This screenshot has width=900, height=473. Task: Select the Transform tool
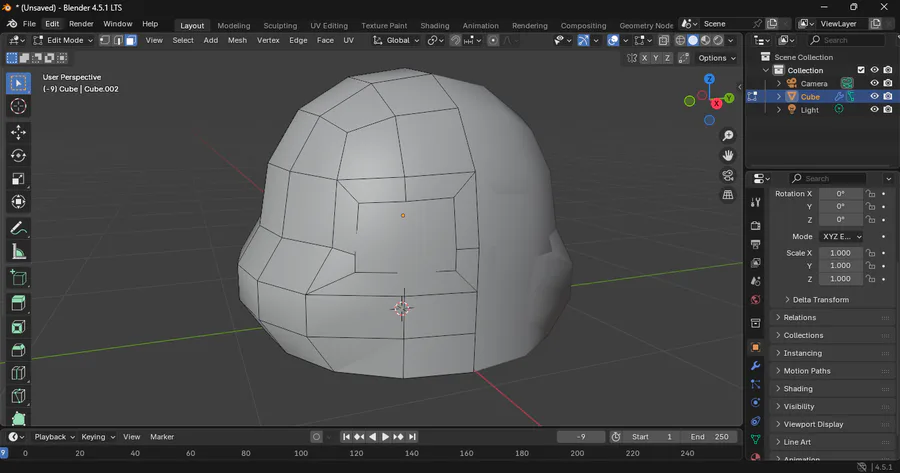pyautogui.click(x=18, y=202)
